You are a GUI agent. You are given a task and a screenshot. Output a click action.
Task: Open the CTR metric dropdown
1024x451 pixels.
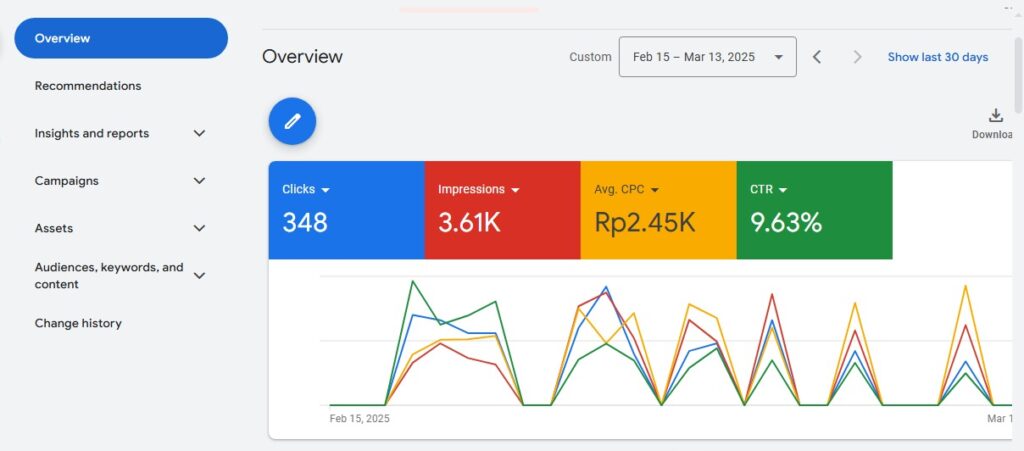click(783, 190)
